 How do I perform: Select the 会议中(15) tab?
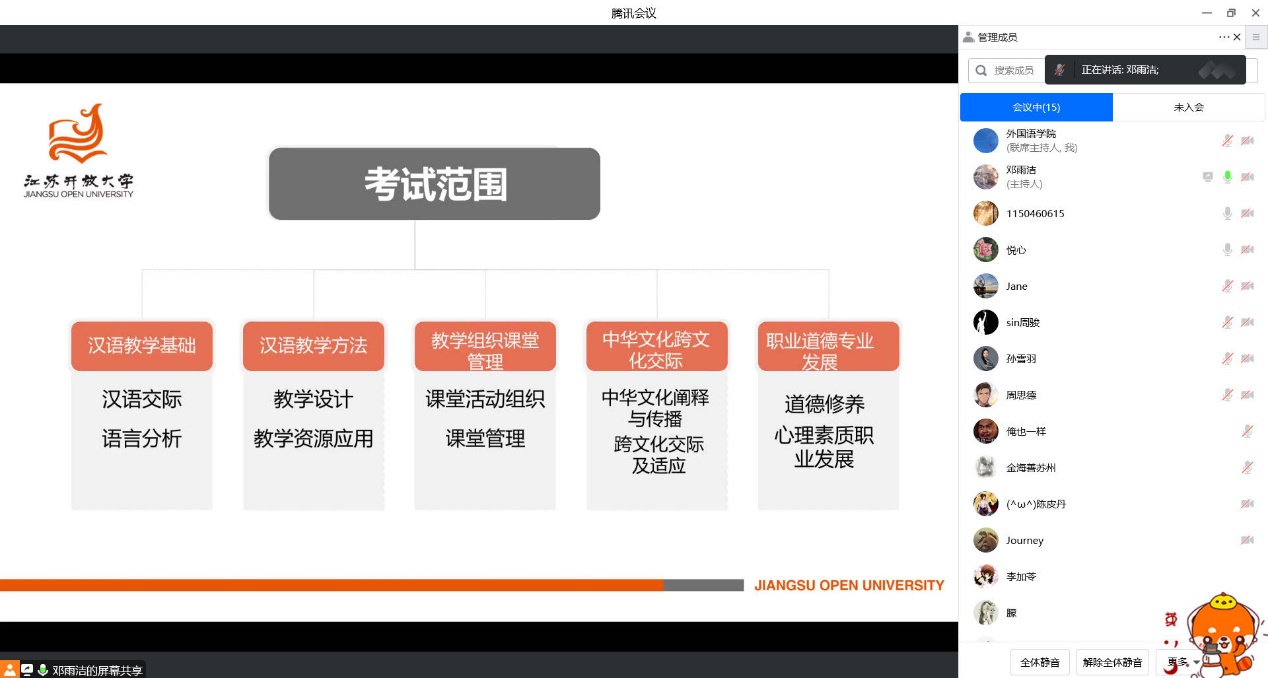pos(1036,107)
